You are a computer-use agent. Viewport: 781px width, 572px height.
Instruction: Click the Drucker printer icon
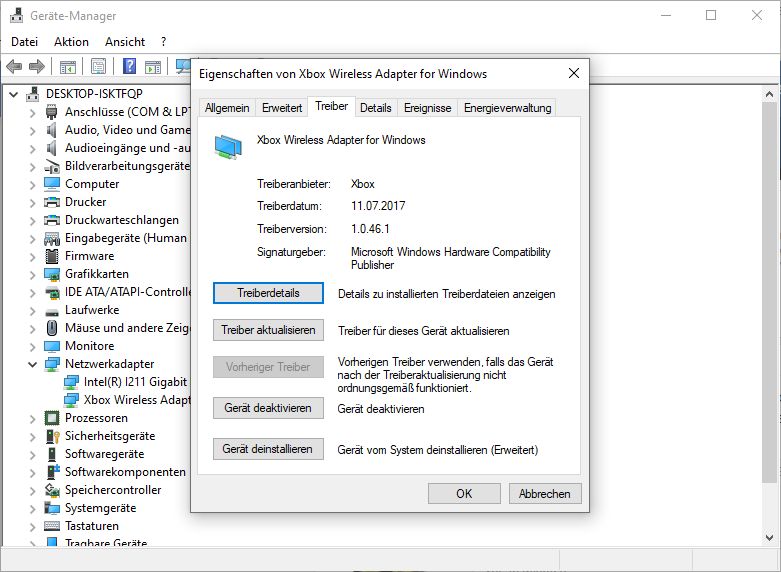(x=52, y=202)
